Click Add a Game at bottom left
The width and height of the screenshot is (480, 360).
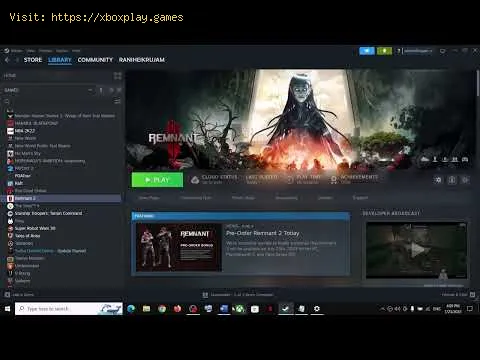click(x=19, y=295)
